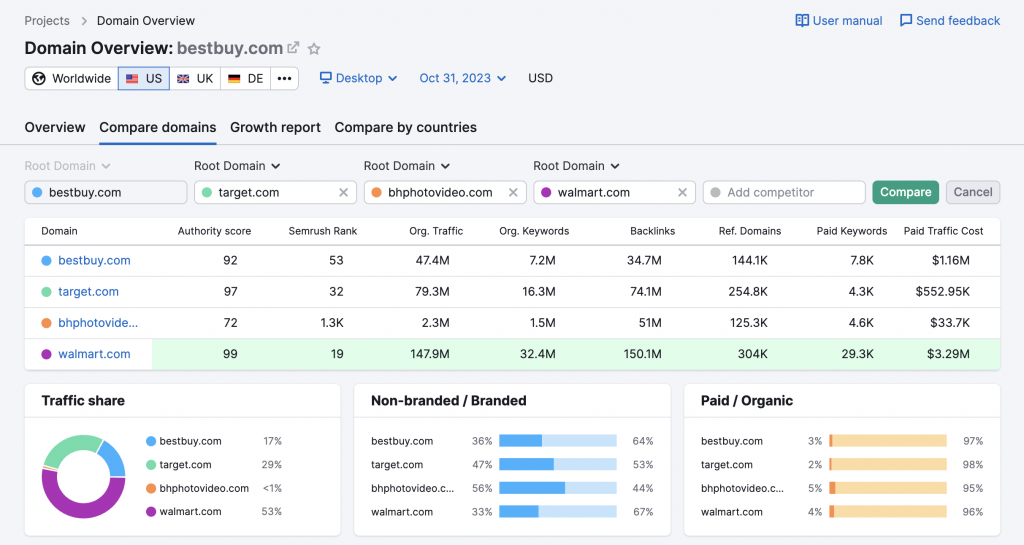Screen dimensions: 1024x545
Task: Click the Send feedback chat icon
Action: pyautogui.click(x=906, y=20)
